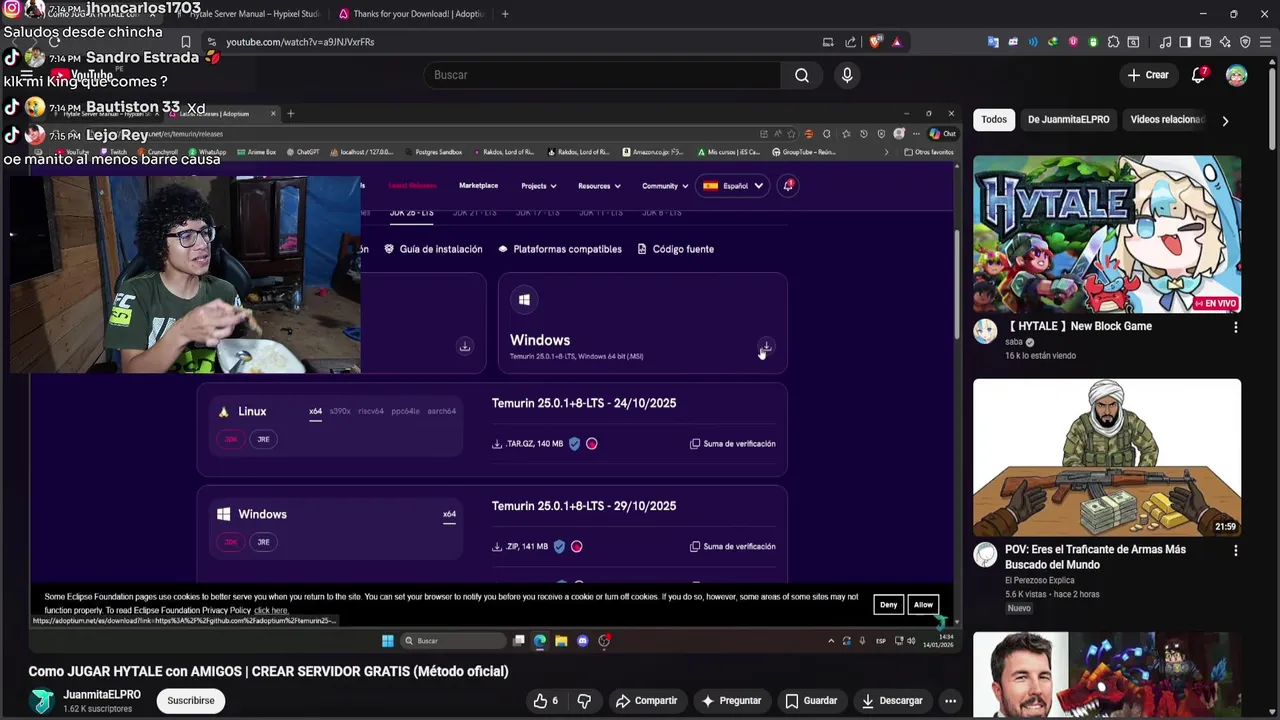Image resolution: width=1280 pixels, height=720 pixels.
Task: Click the Brave Rewards triangle icon
Action: click(x=897, y=42)
